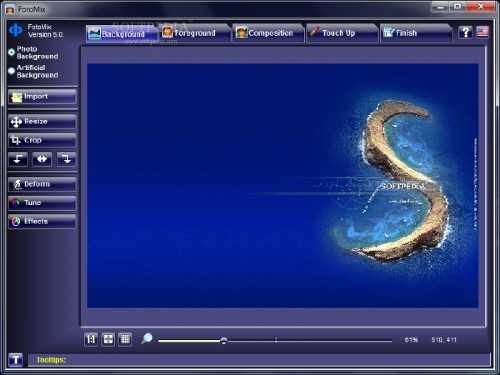This screenshot has height=375, width=500.
Task: Open help with the question mark icon
Action: coord(465,32)
